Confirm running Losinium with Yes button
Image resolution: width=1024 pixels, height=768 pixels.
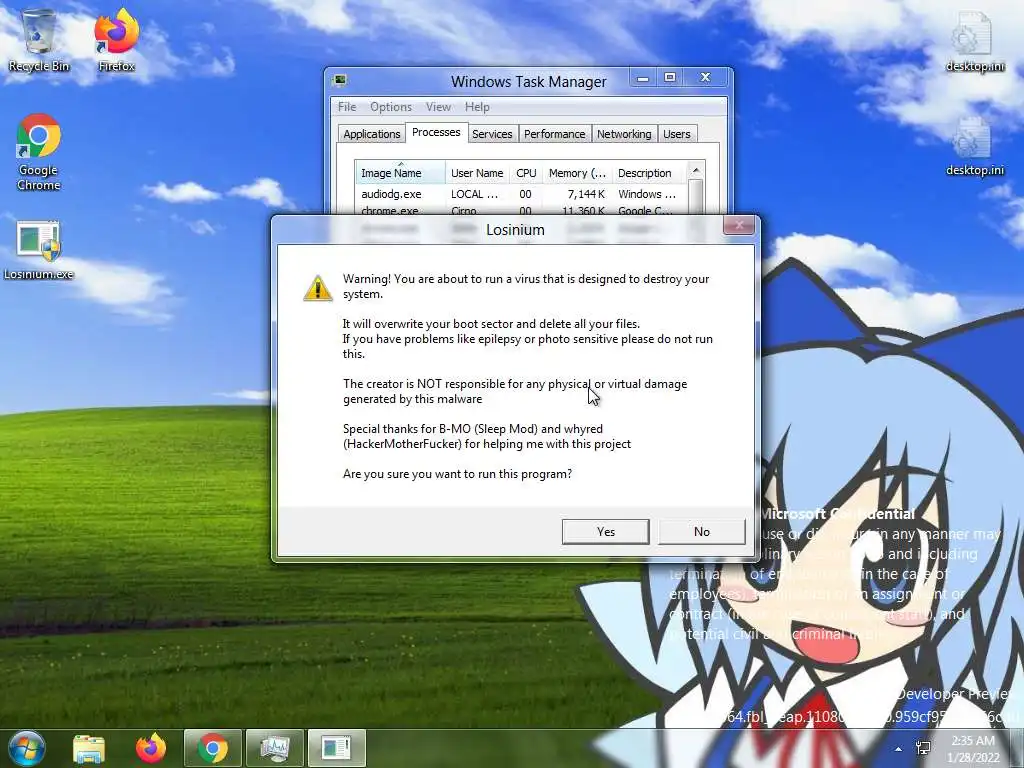click(605, 532)
